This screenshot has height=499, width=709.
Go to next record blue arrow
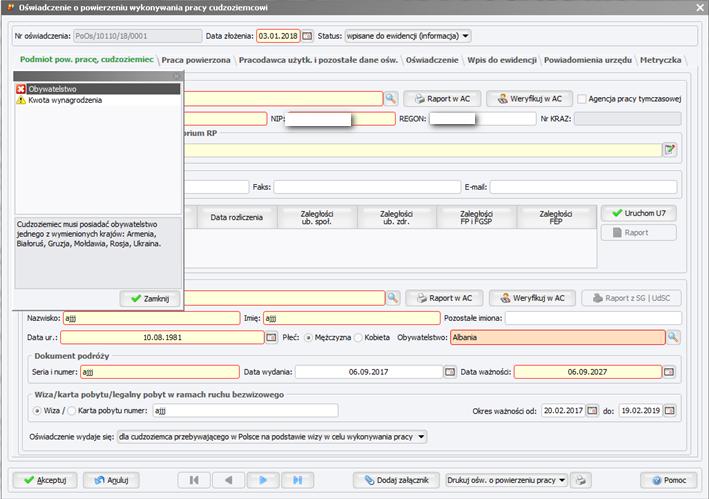[x=263, y=480]
